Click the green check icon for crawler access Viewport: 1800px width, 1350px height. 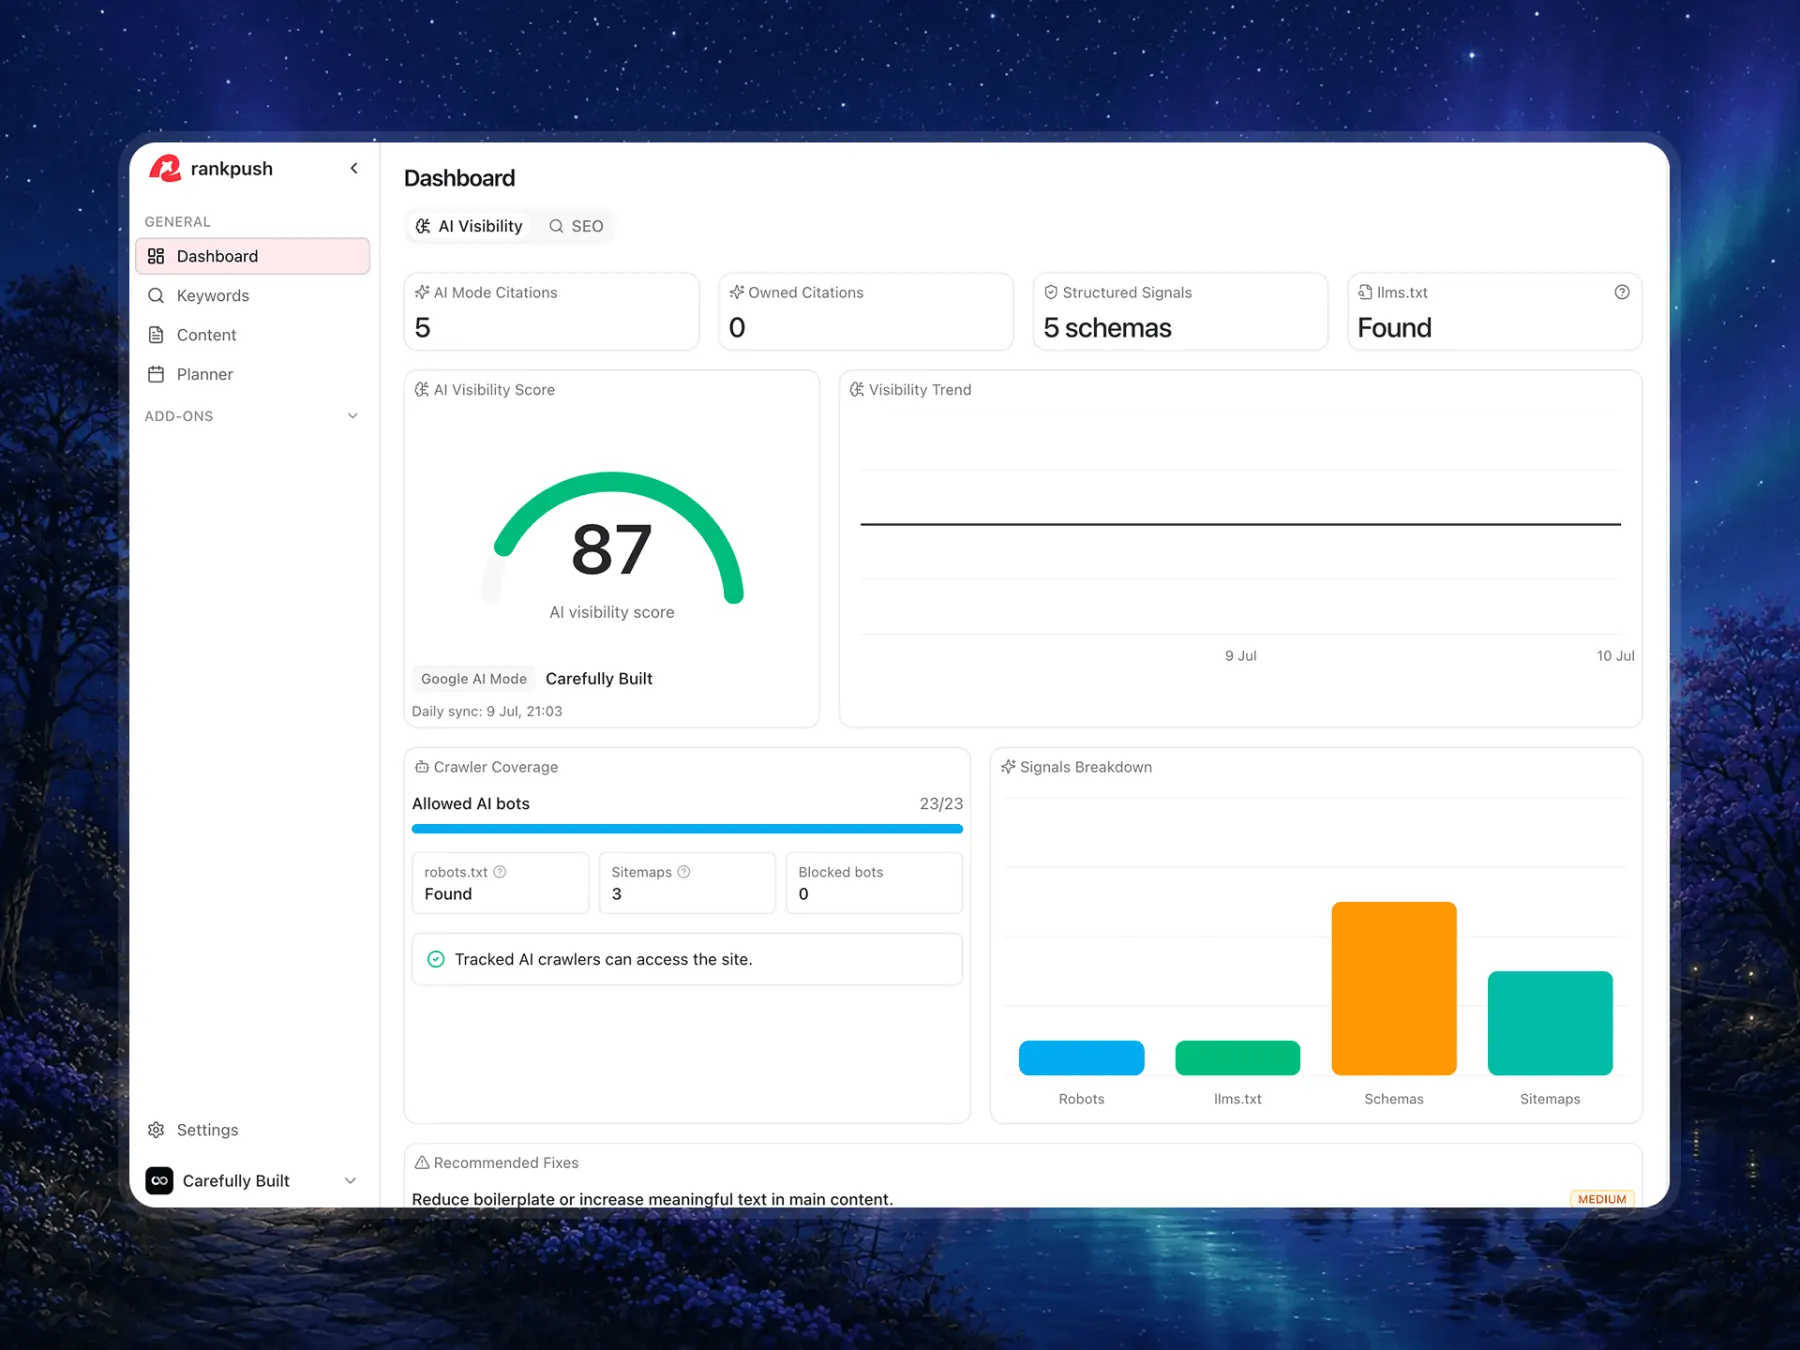click(436, 959)
